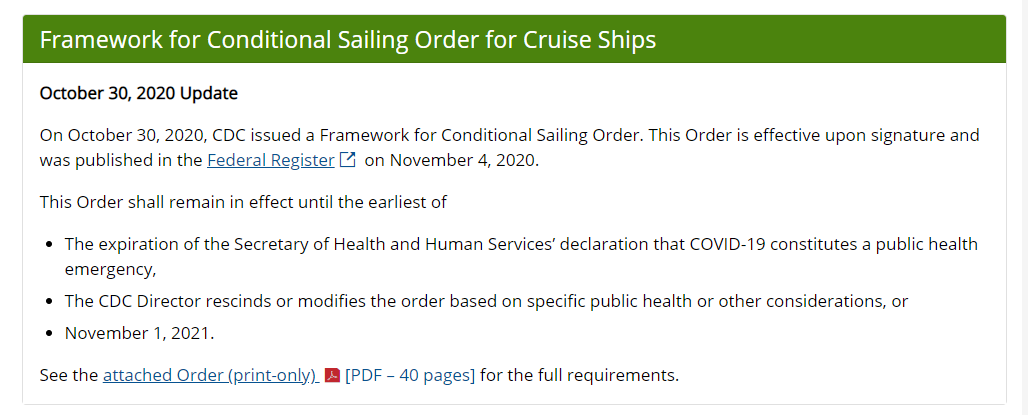Viewport: 1028px width, 415px height.
Task: Click the [PDF – 40 pages] label
Action: [410, 376]
